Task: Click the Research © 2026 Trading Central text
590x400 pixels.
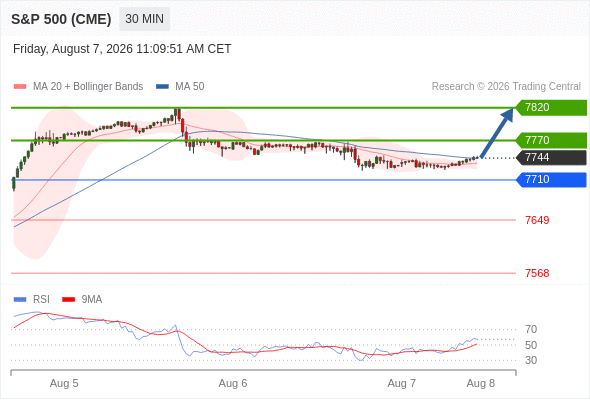Action: pos(506,87)
